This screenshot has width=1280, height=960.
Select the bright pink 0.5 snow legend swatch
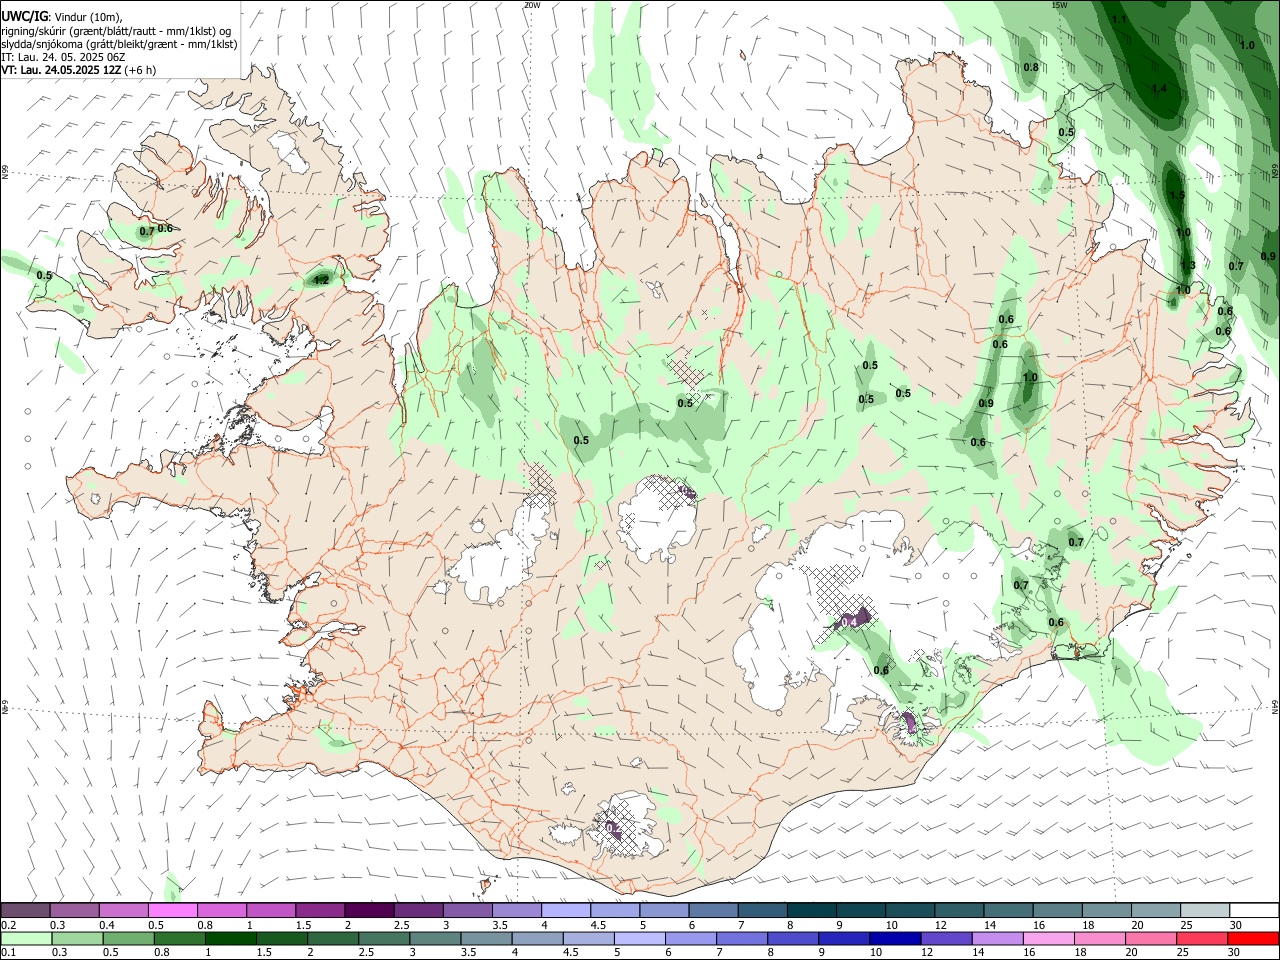point(173,911)
